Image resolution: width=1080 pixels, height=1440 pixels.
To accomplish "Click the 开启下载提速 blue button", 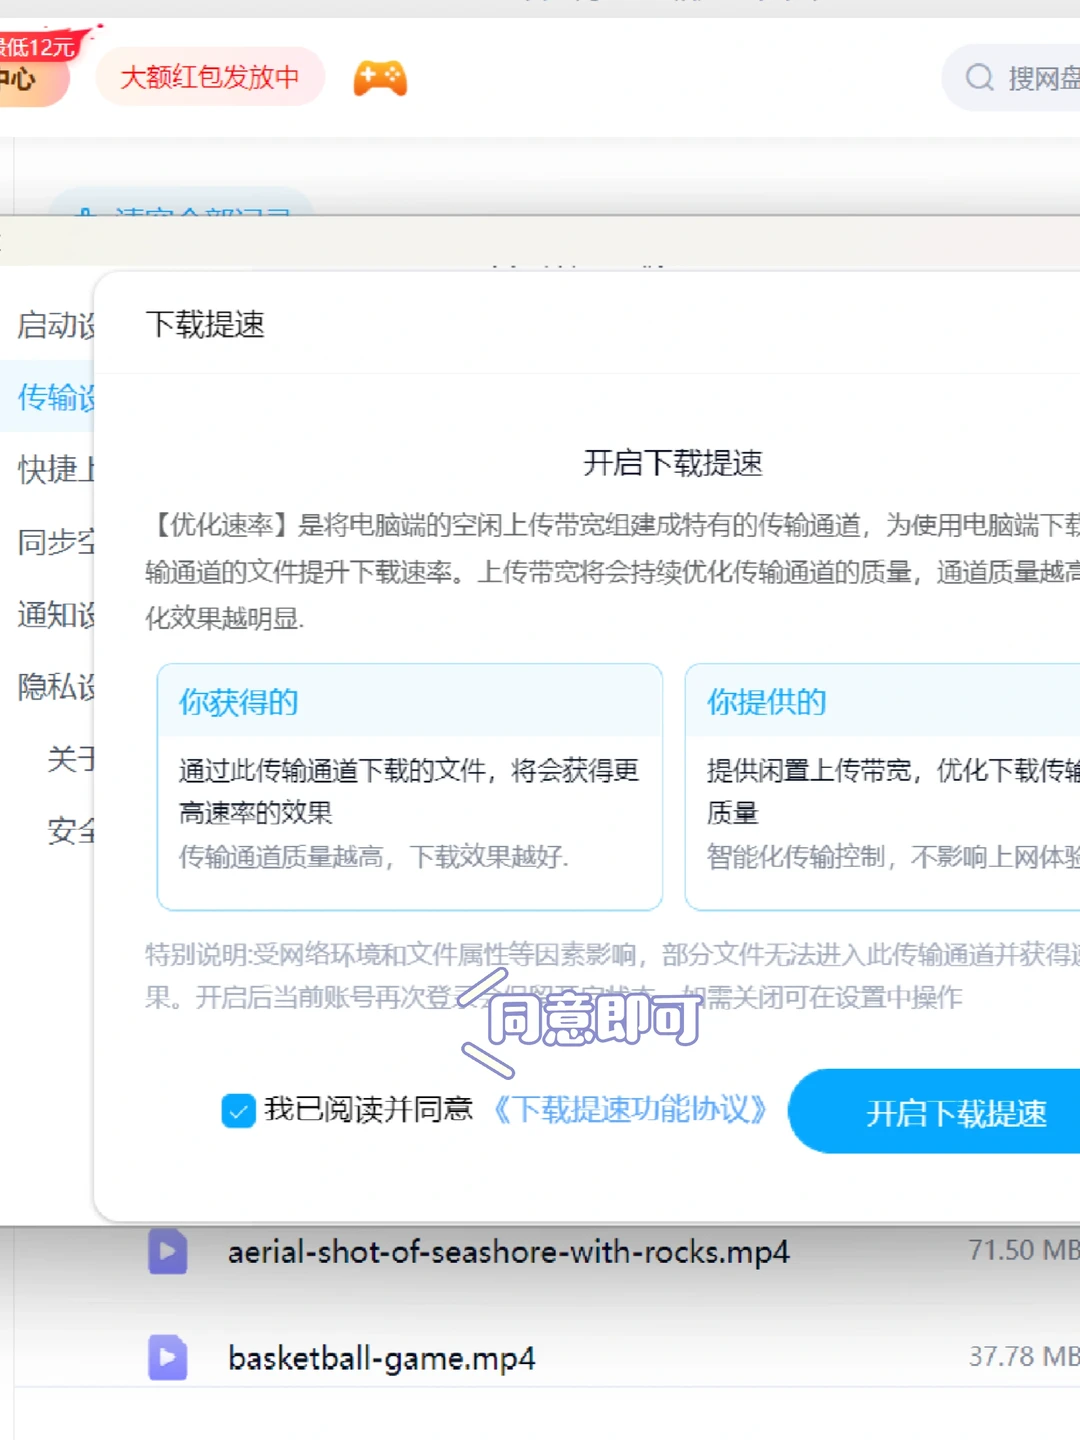I will click(x=957, y=1111).
